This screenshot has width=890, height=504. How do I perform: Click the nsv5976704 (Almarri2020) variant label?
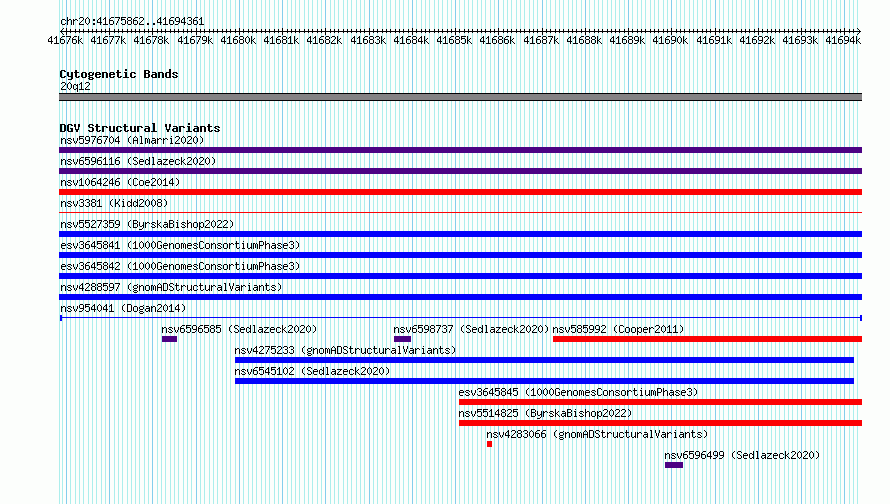coord(132,140)
